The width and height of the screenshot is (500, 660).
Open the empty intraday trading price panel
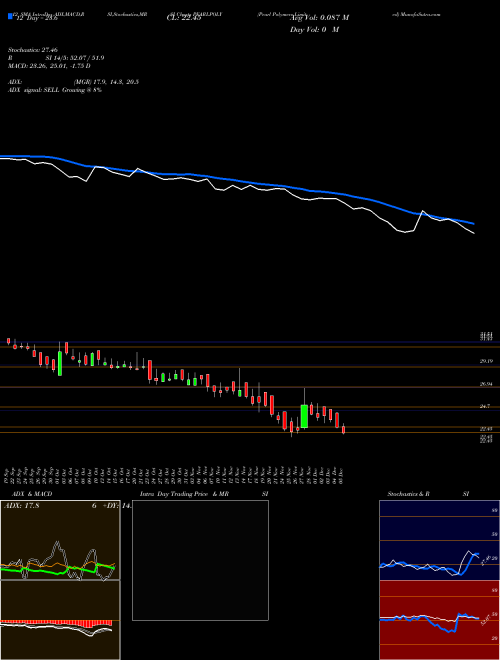click(x=200, y=560)
